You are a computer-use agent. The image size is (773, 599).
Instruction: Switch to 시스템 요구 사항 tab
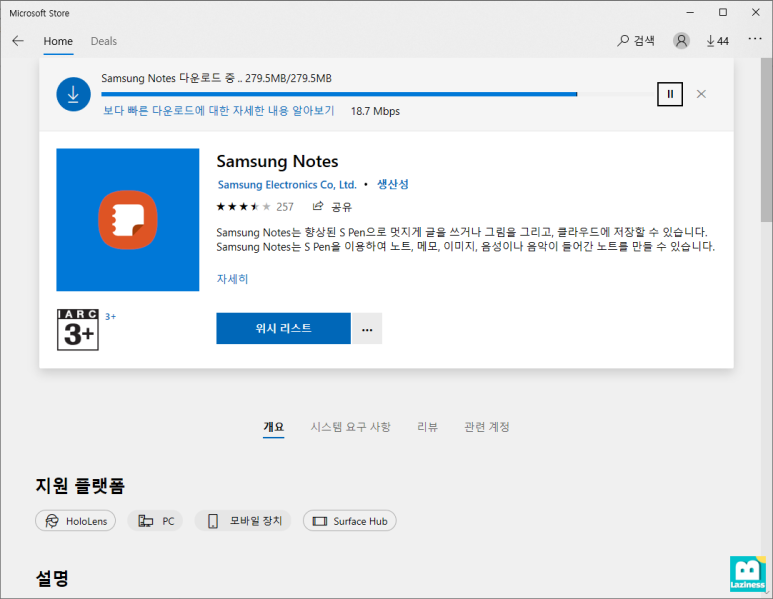point(351,427)
